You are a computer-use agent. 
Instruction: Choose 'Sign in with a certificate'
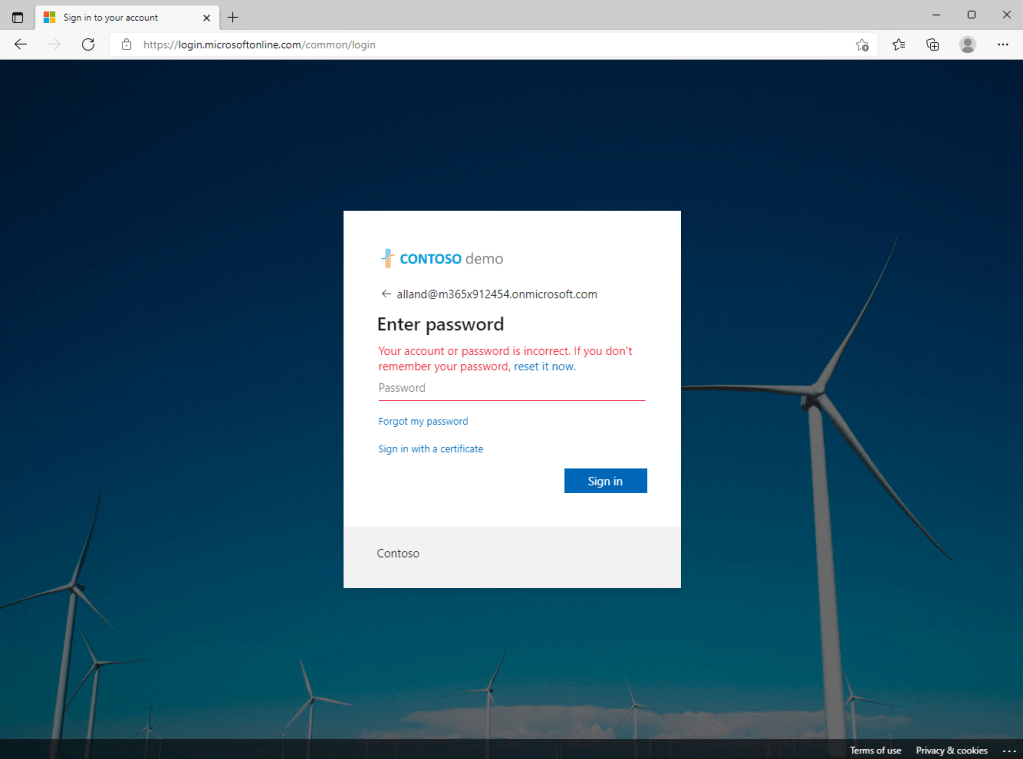430,449
